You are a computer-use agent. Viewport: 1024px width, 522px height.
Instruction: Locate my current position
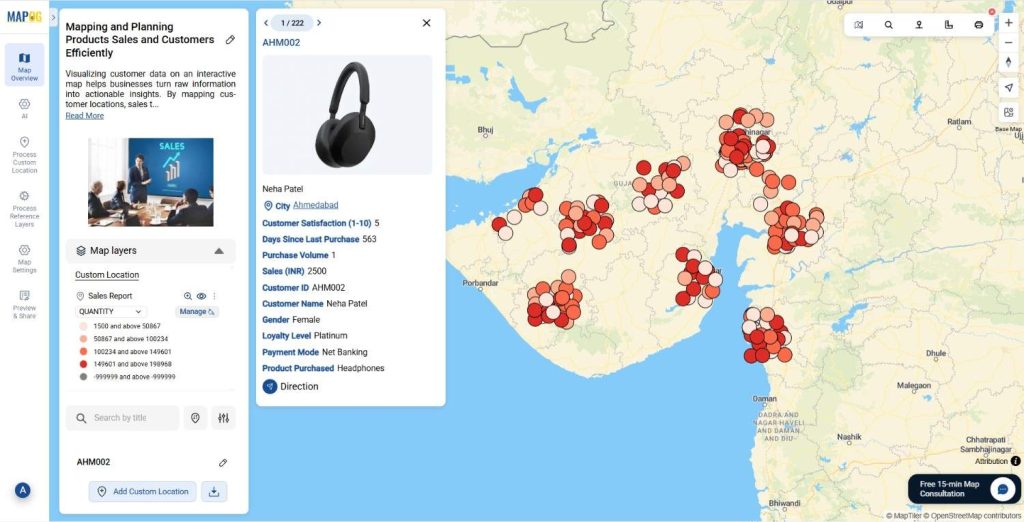coord(1008,88)
